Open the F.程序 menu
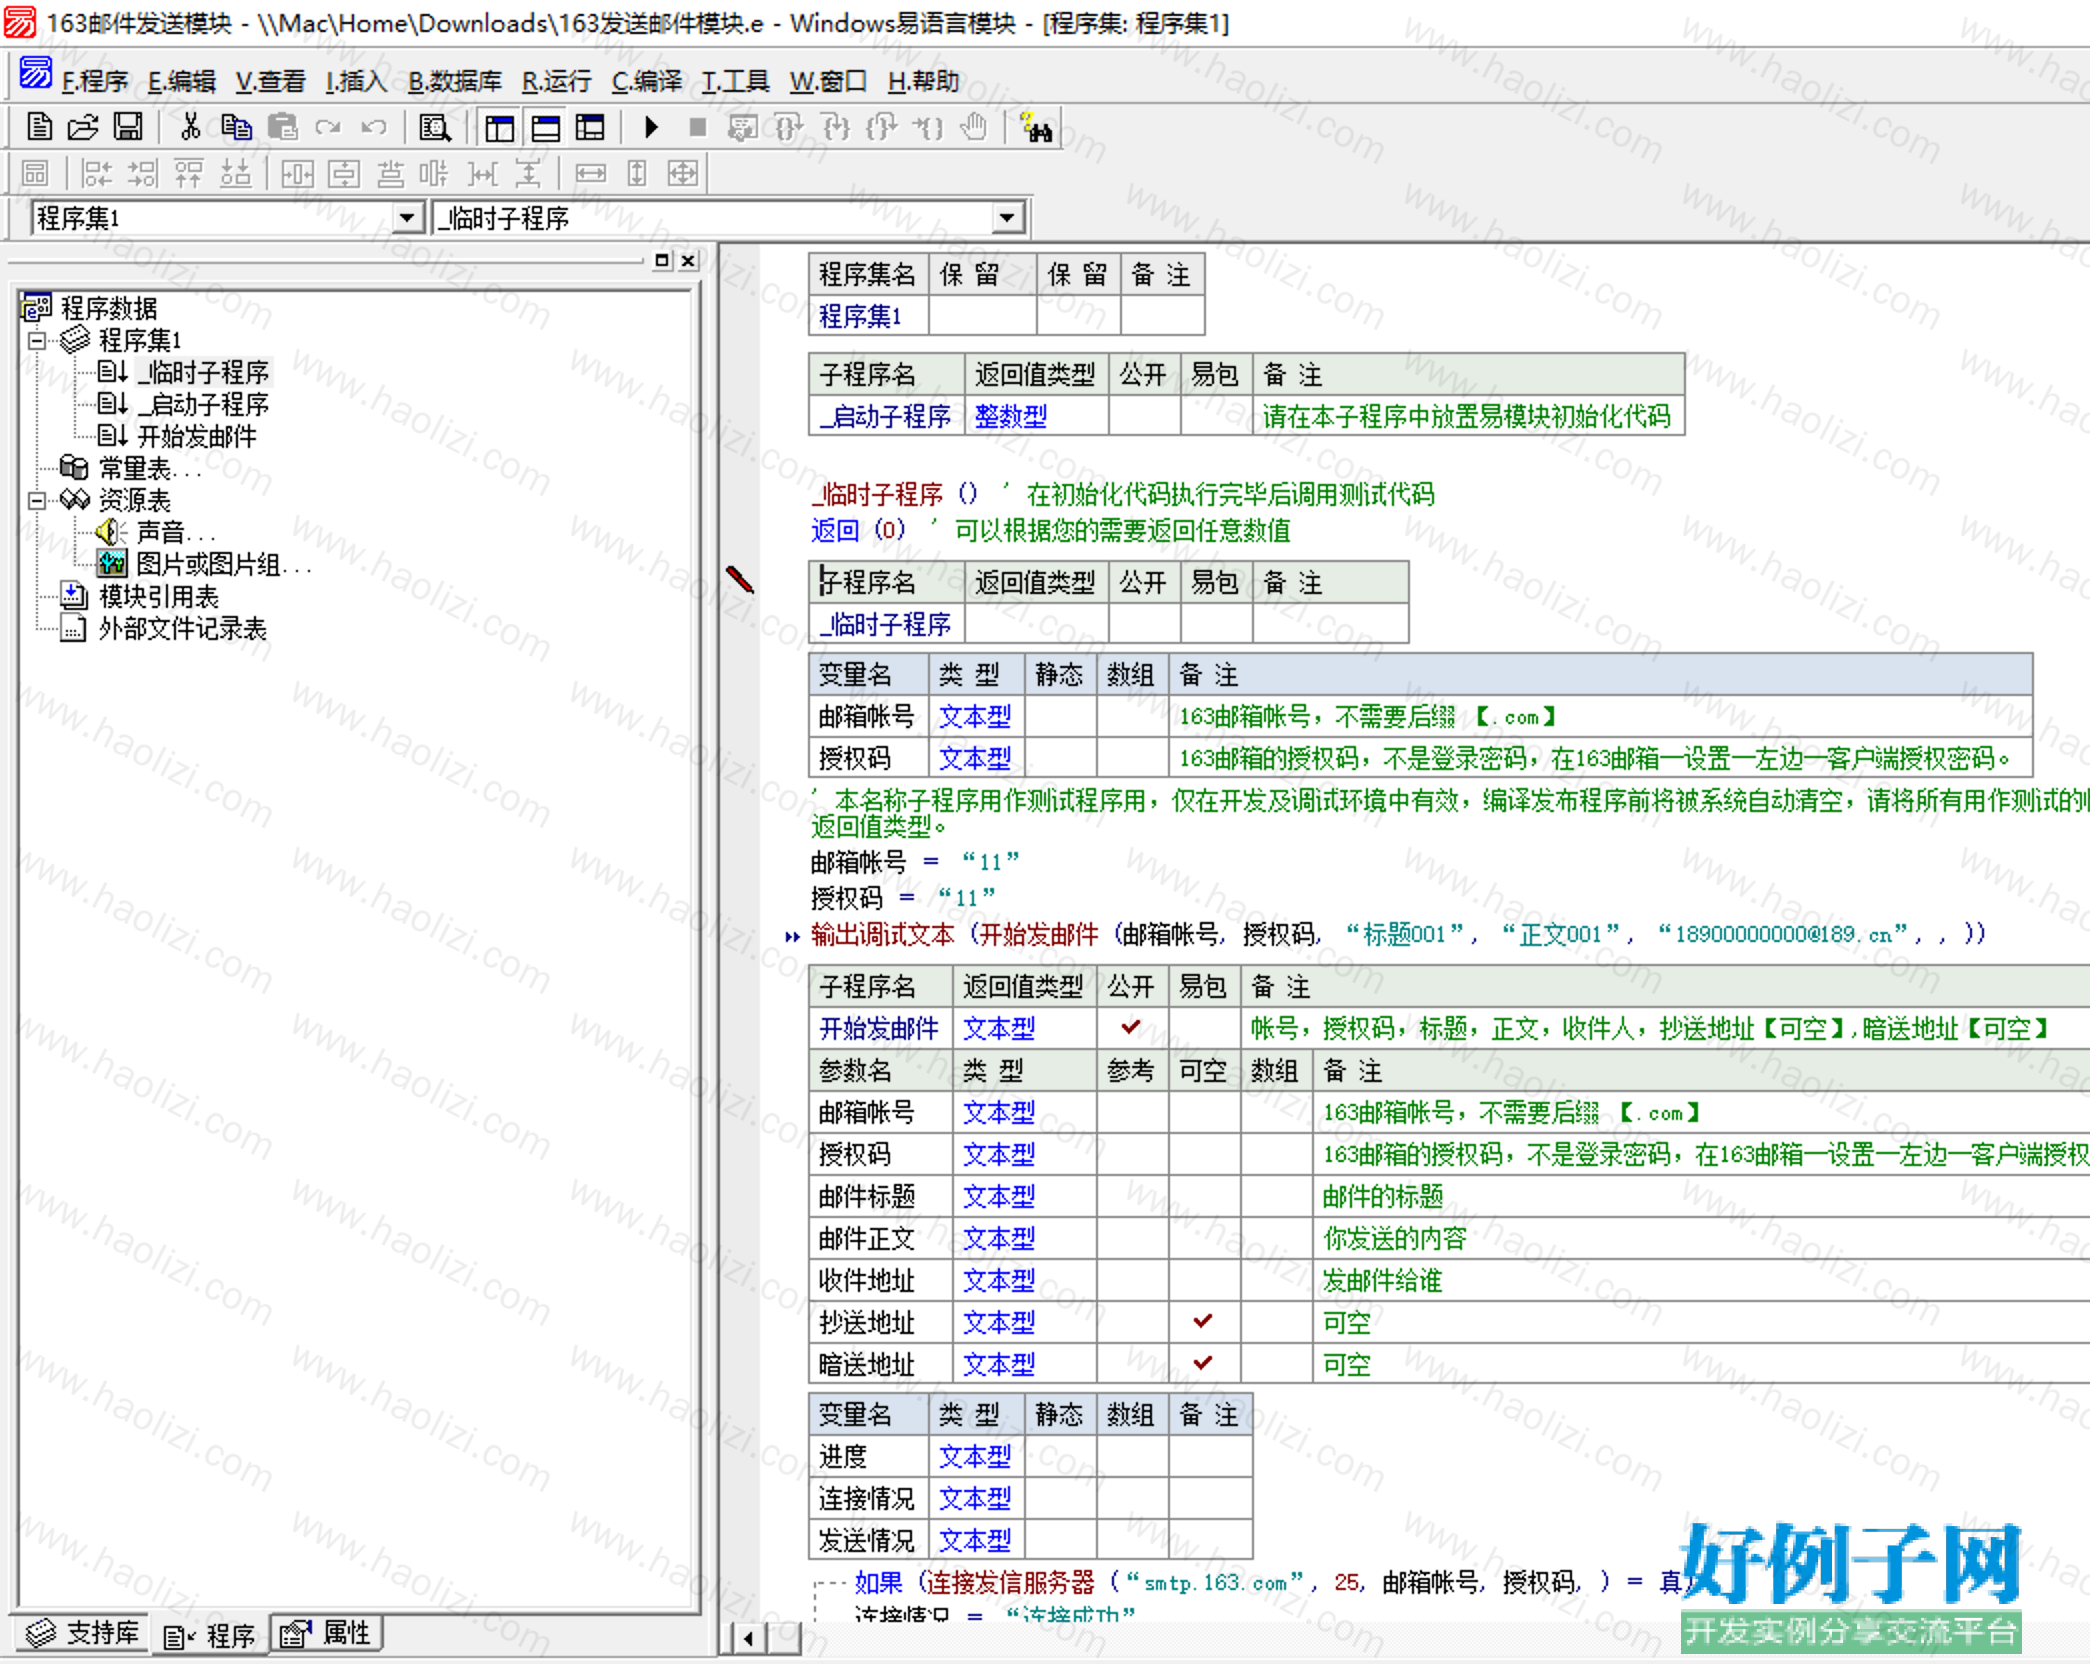Viewport: 2090px width, 1664px height. [95, 81]
